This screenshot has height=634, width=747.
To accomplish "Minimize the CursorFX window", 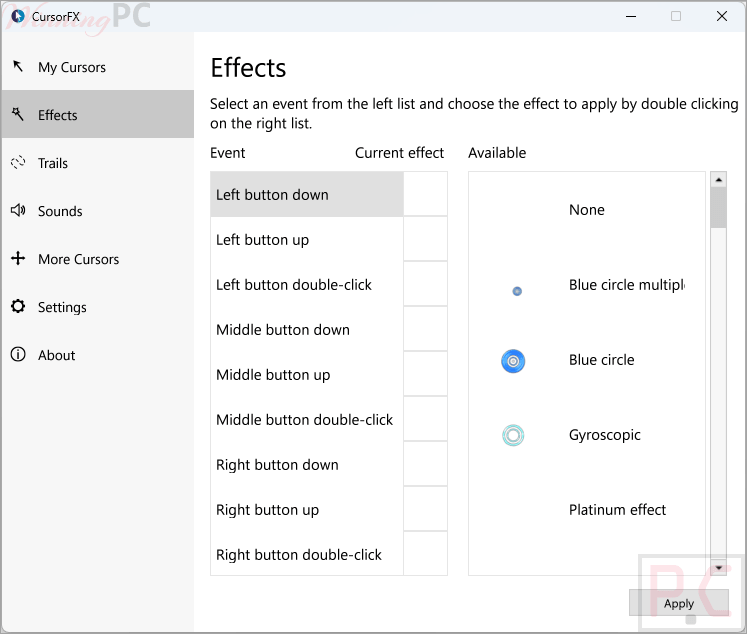I will 631,16.
